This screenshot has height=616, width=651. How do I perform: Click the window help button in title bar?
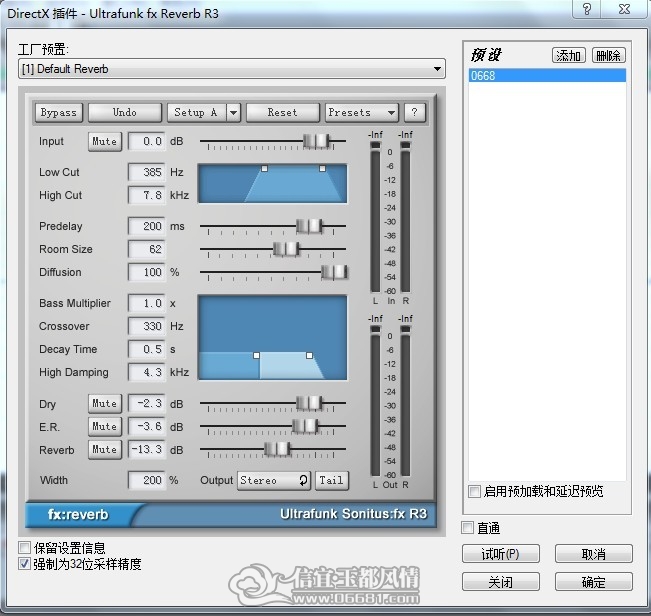[x=586, y=9]
